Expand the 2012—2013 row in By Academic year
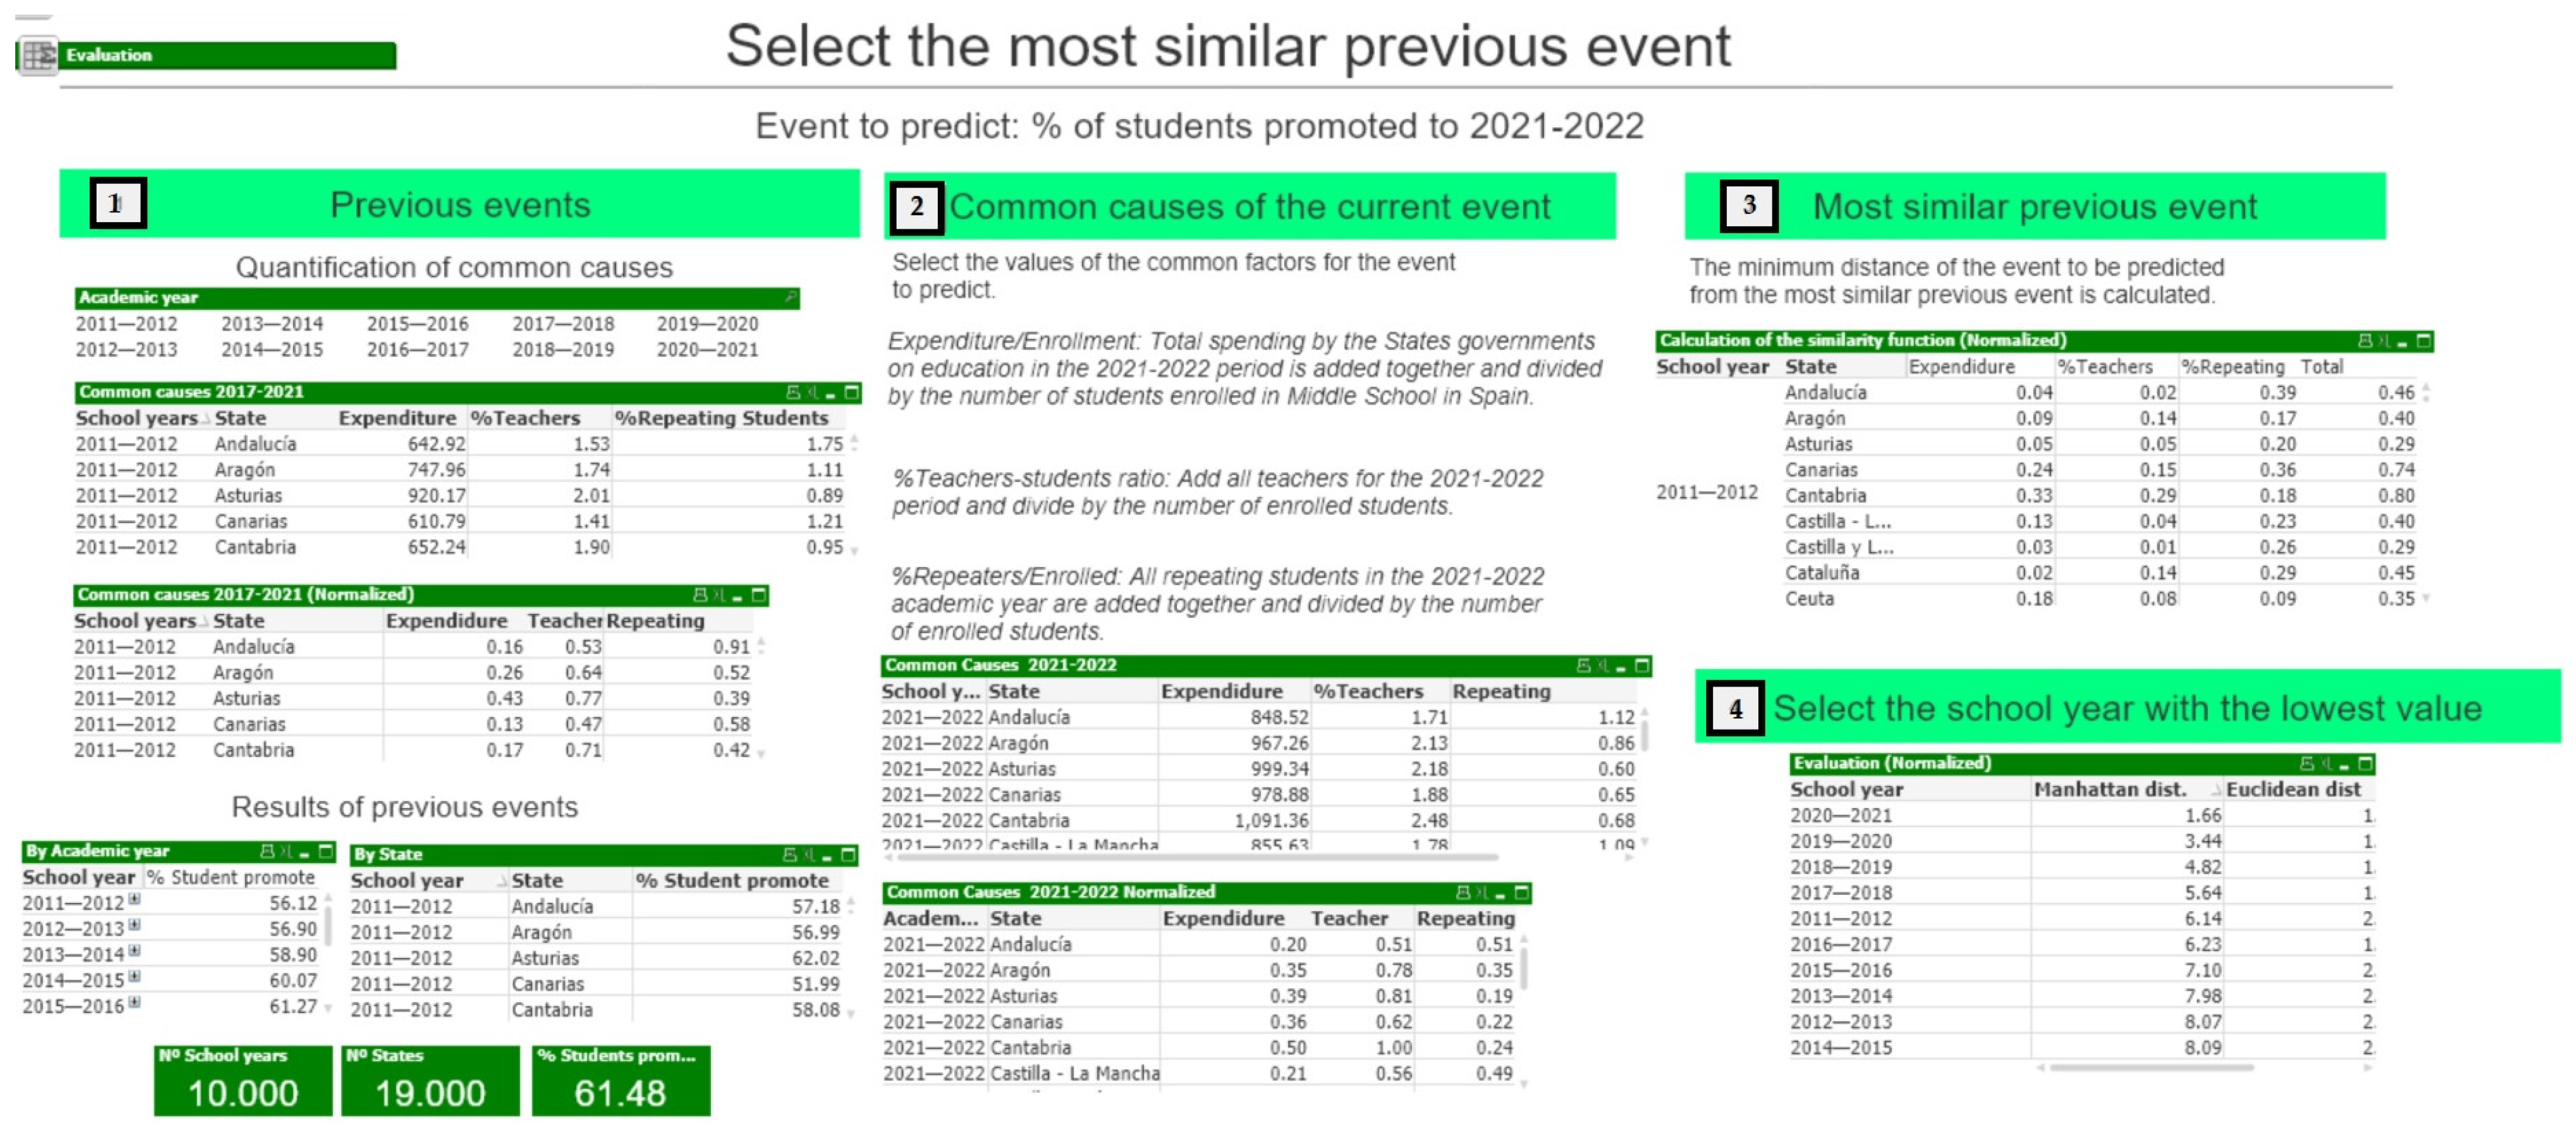This screenshot has height=1131, width=2576. pyautogui.click(x=134, y=925)
